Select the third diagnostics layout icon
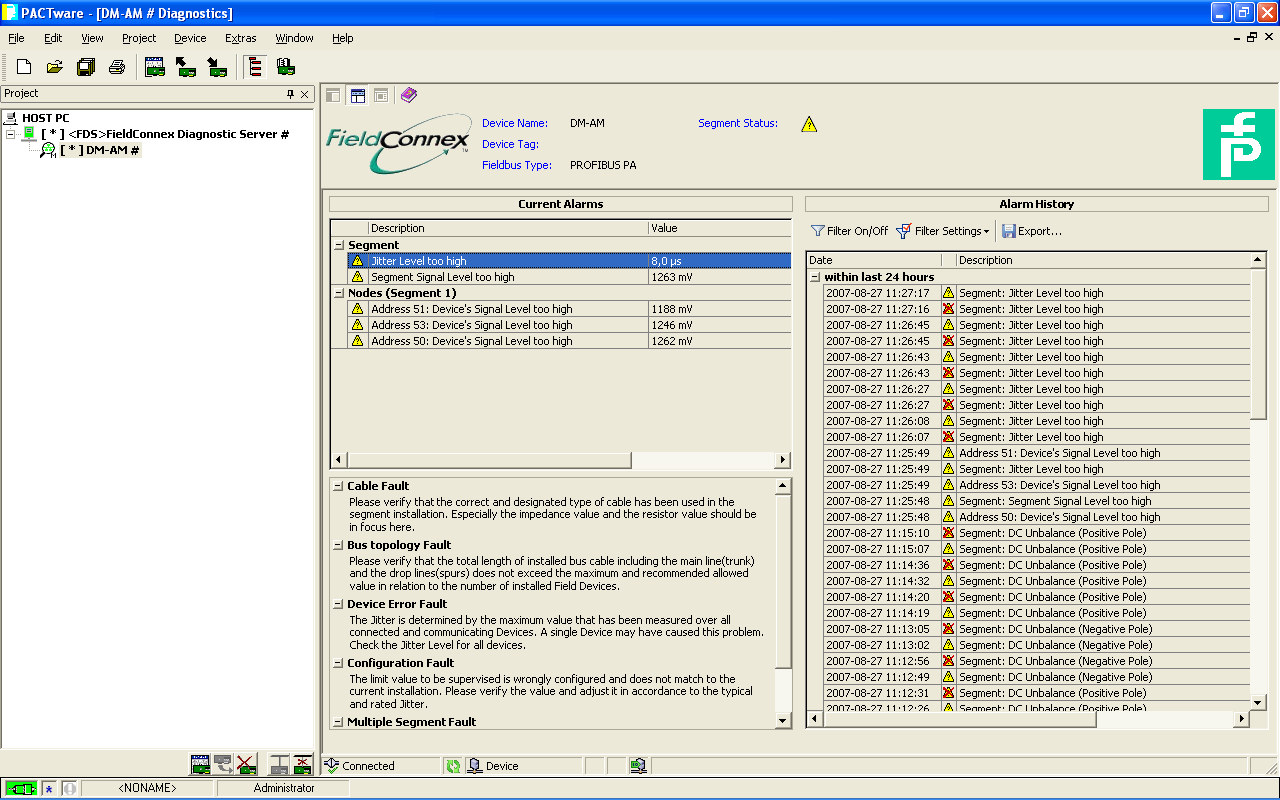Viewport: 1280px width, 800px height. [x=381, y=95]
